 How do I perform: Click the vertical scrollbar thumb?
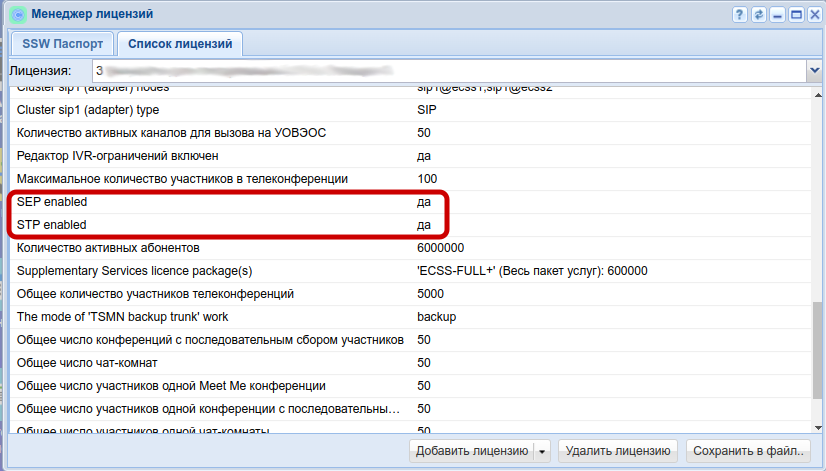click(x=818, y=350)
